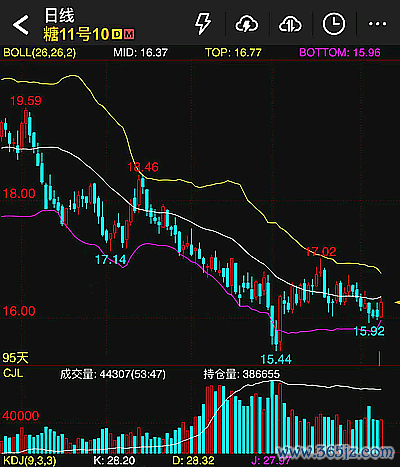Open the three-dots more menu

[377, 24]
